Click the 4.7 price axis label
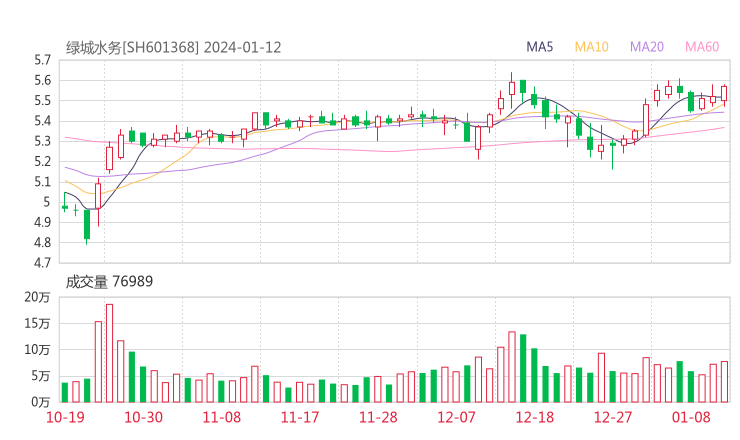 [42, 262]
